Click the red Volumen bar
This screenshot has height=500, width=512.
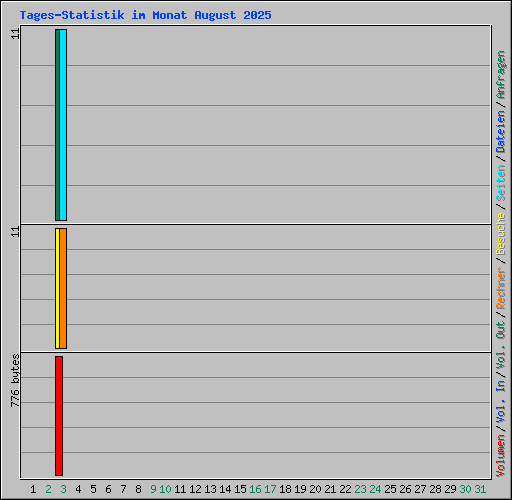click(59, 416)
